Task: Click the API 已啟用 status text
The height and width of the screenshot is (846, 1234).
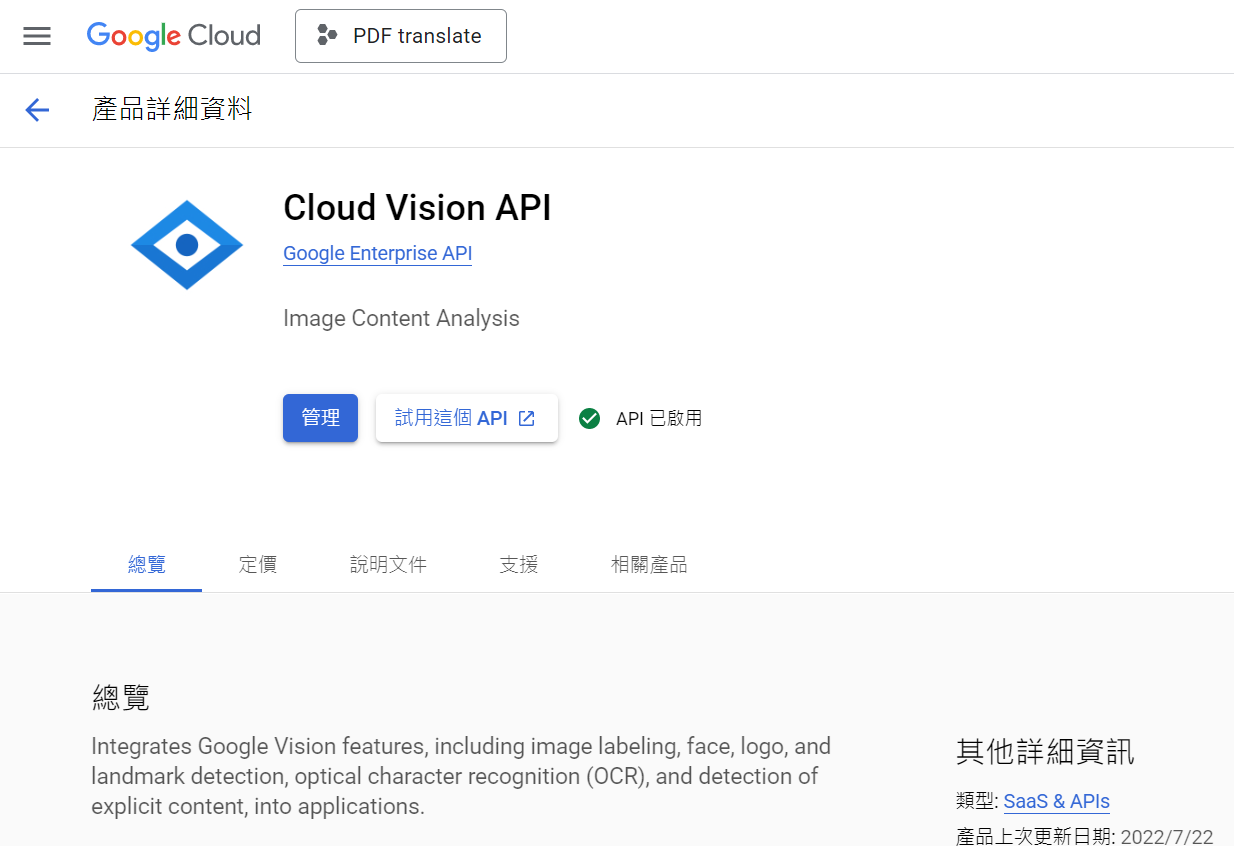Action: [659, 419]
